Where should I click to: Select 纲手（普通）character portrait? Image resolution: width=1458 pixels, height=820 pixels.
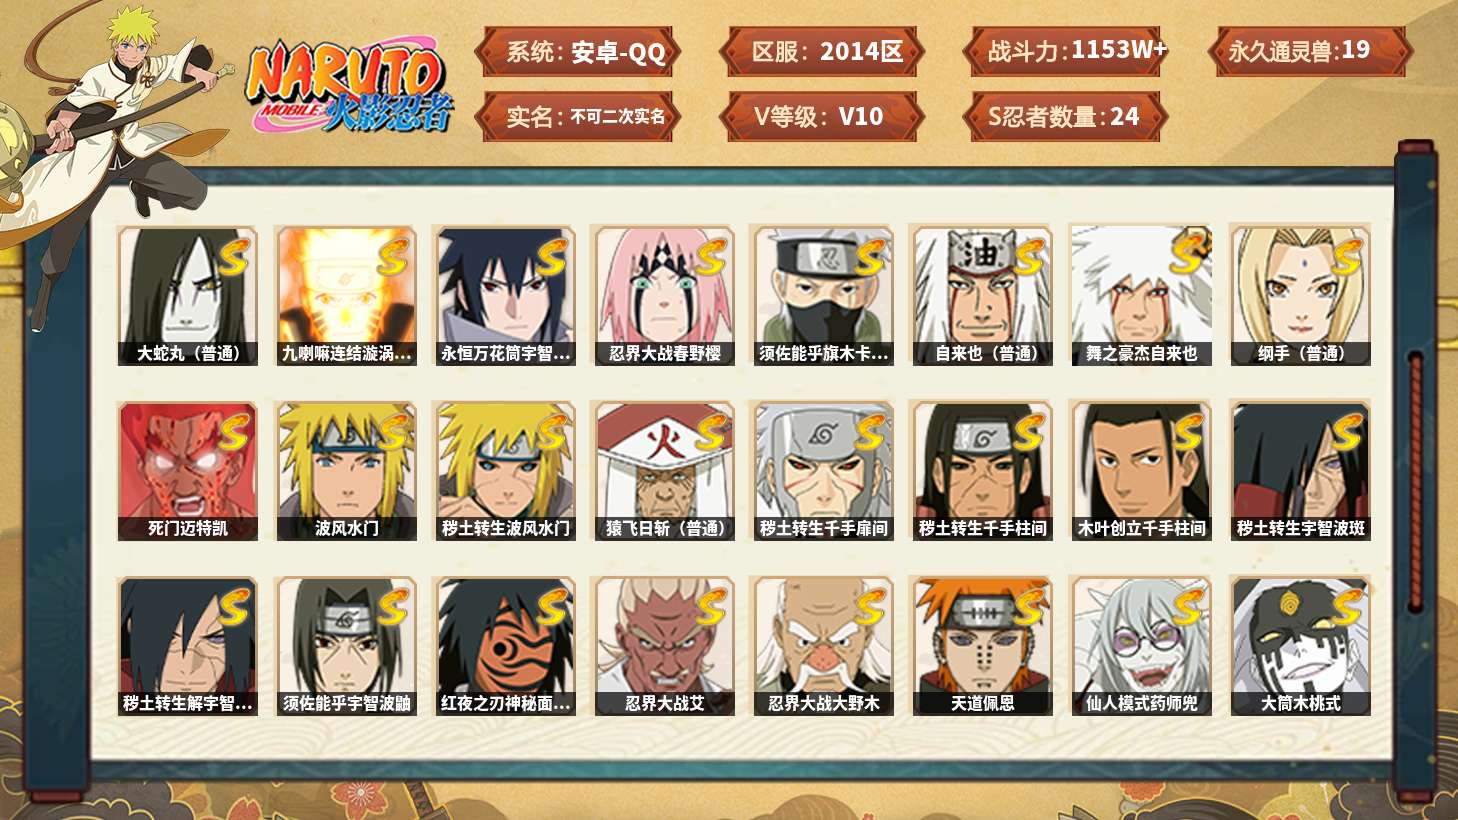(x=1301, y=296)
